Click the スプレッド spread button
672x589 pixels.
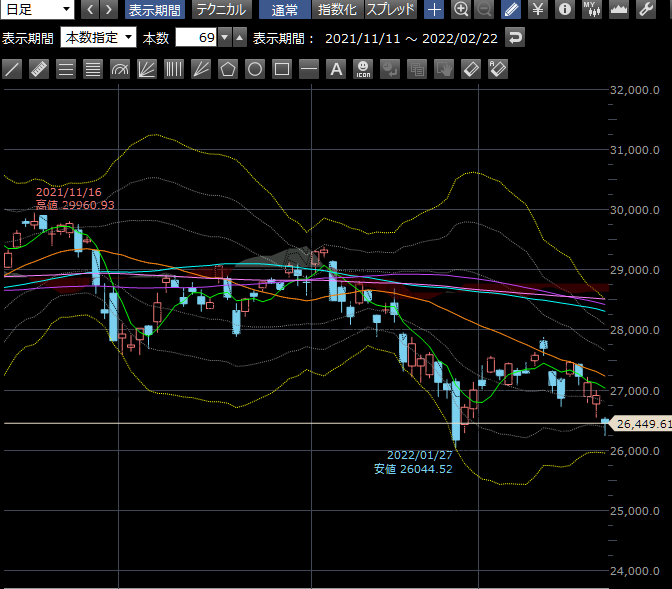[391, 10]
